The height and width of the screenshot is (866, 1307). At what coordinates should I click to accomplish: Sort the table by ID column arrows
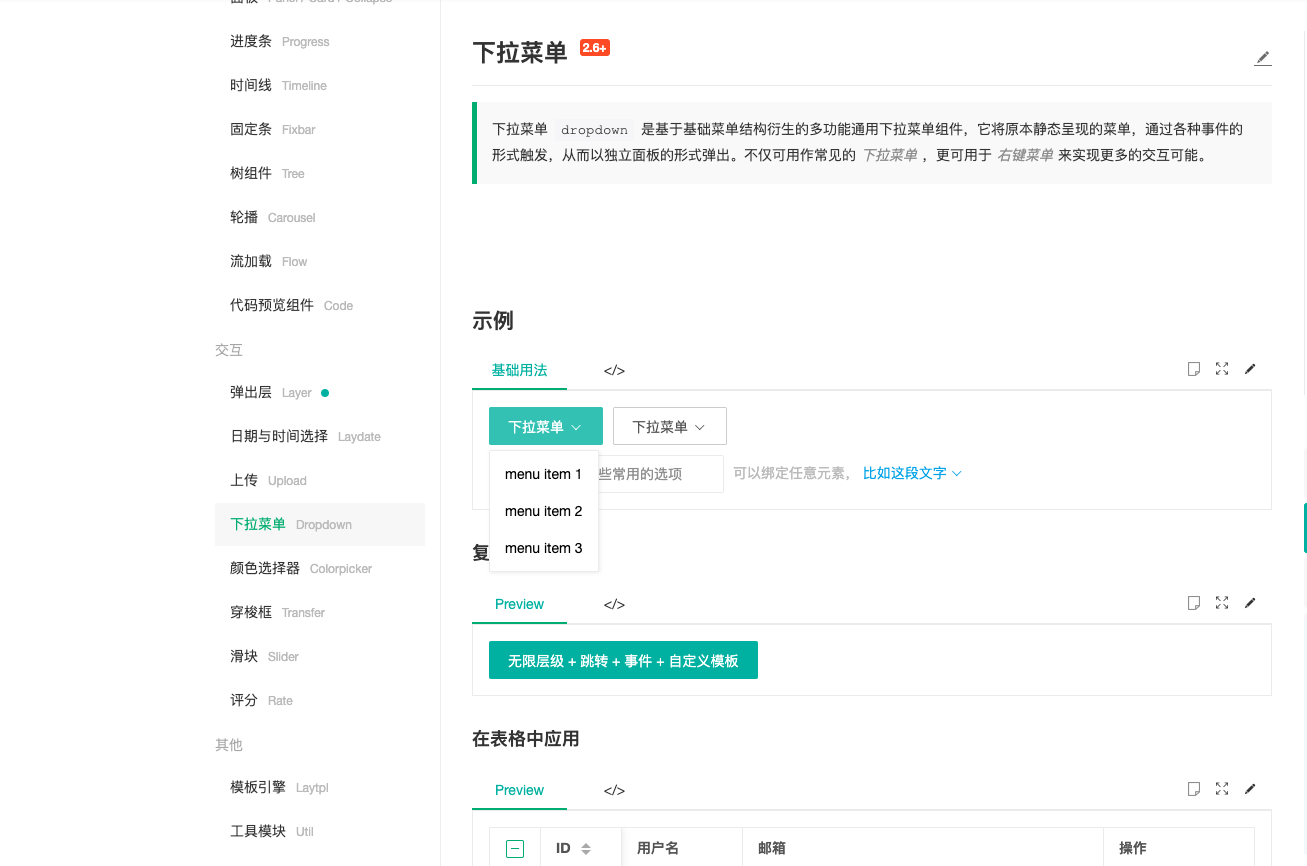click(x=586, y=849)
